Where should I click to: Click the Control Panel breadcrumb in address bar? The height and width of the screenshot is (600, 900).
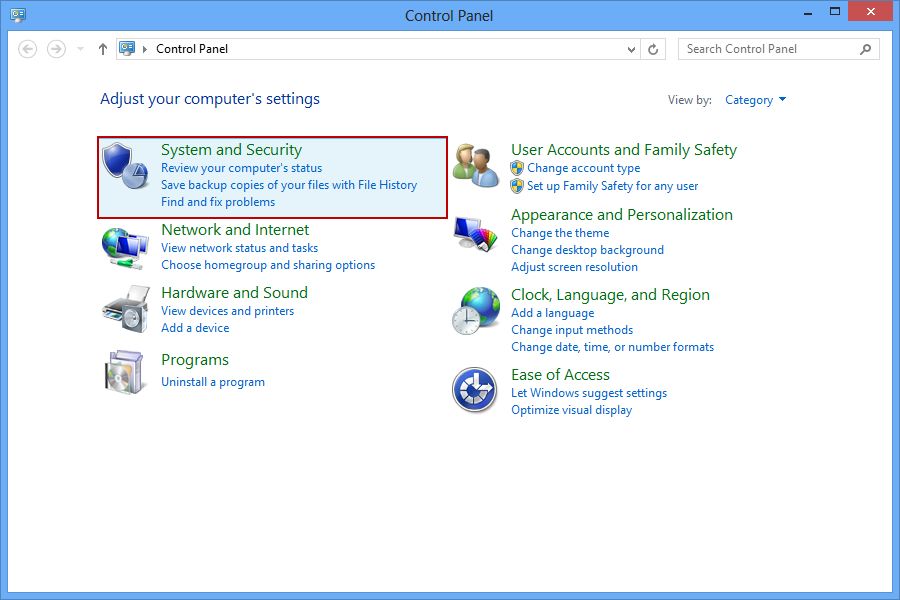coord(192,49)
